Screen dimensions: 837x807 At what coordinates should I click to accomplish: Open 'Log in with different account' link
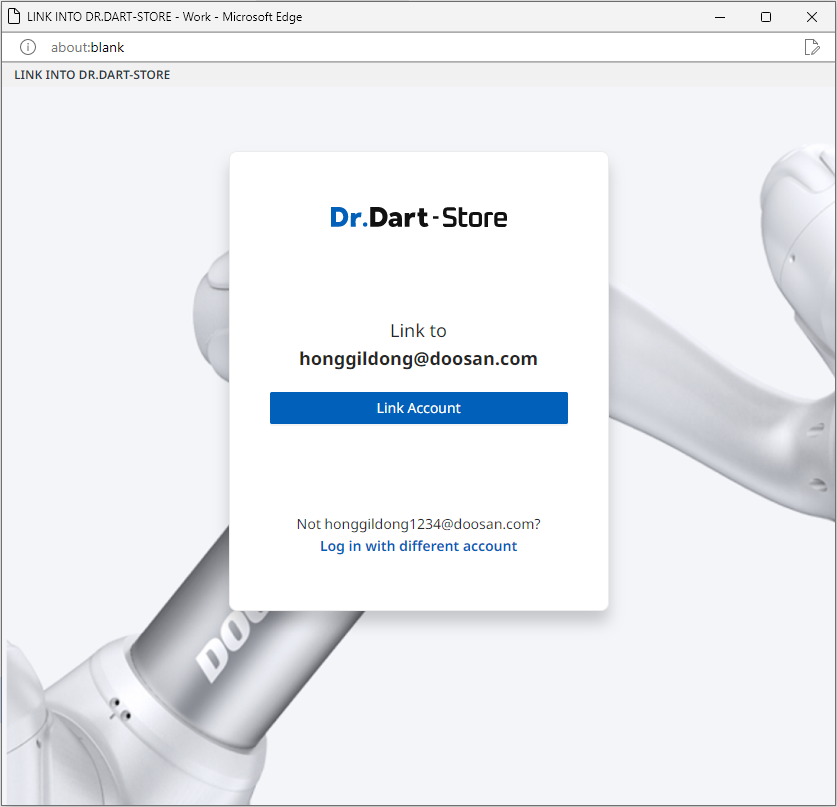click(418, 546)
